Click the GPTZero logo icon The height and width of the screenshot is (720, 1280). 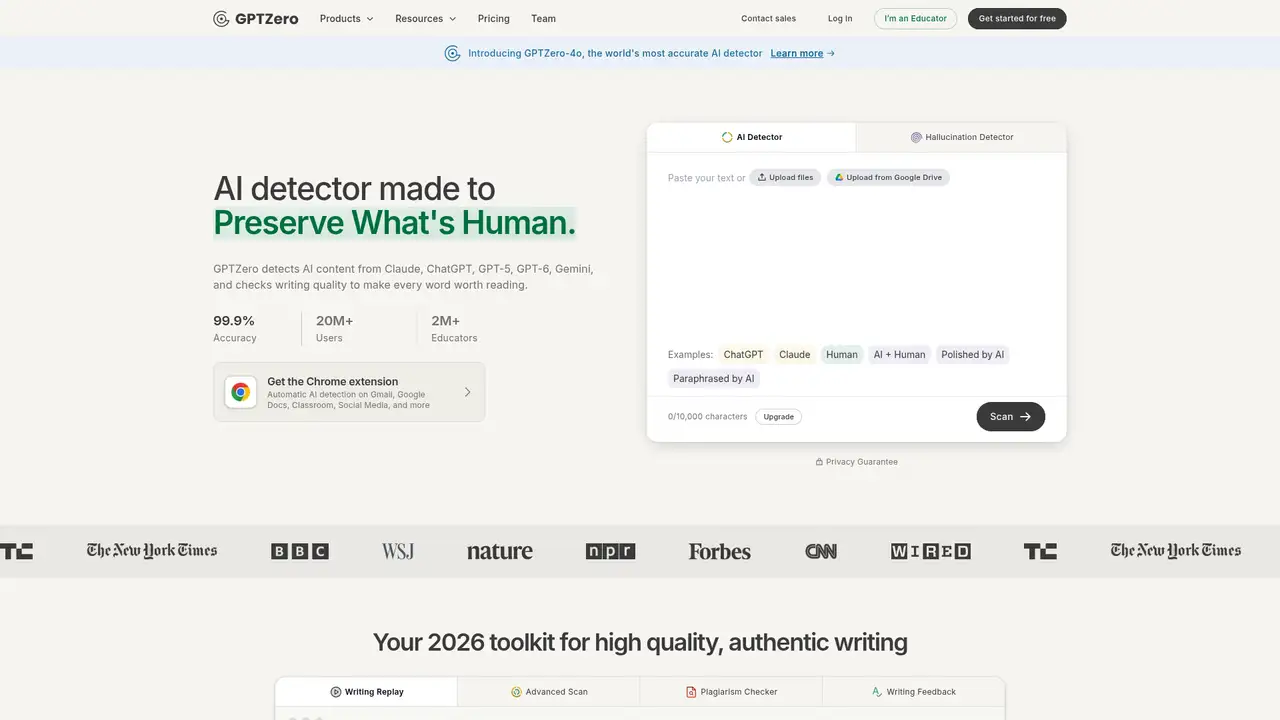click(221, 18)
